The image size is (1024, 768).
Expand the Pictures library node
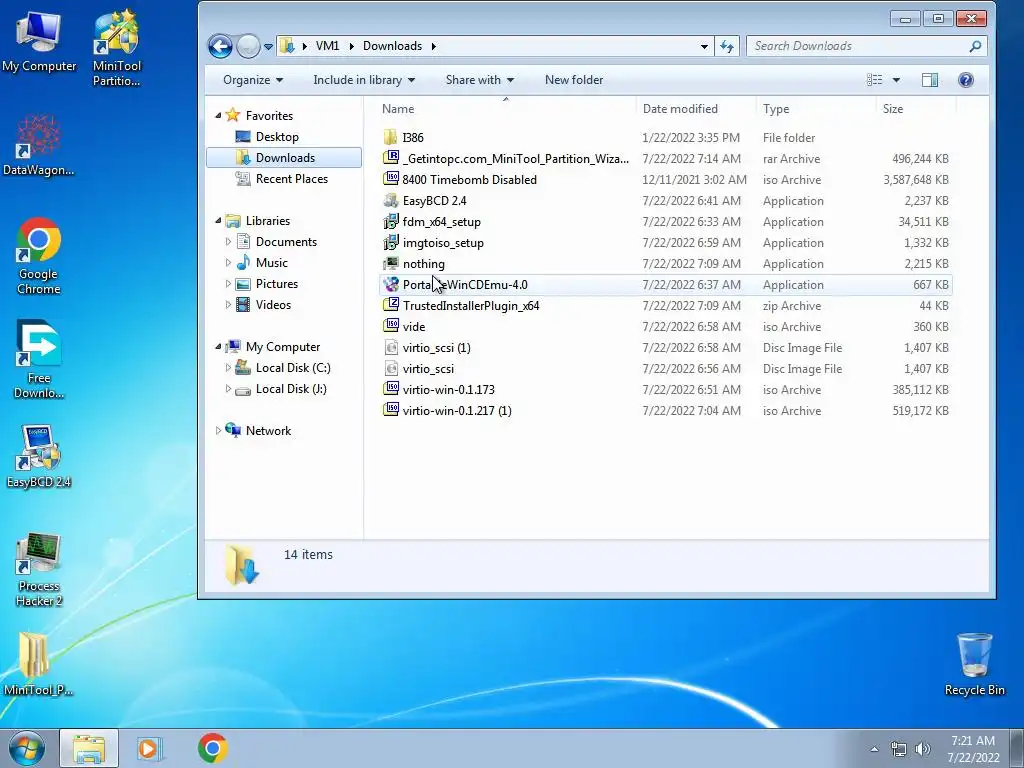[x=228, y=283]
